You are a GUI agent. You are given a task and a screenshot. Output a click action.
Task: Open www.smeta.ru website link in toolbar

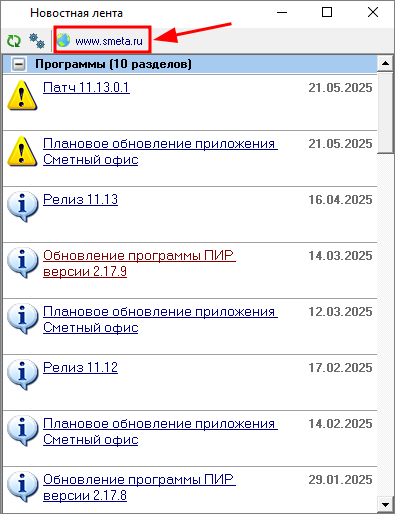pos(109,41)
